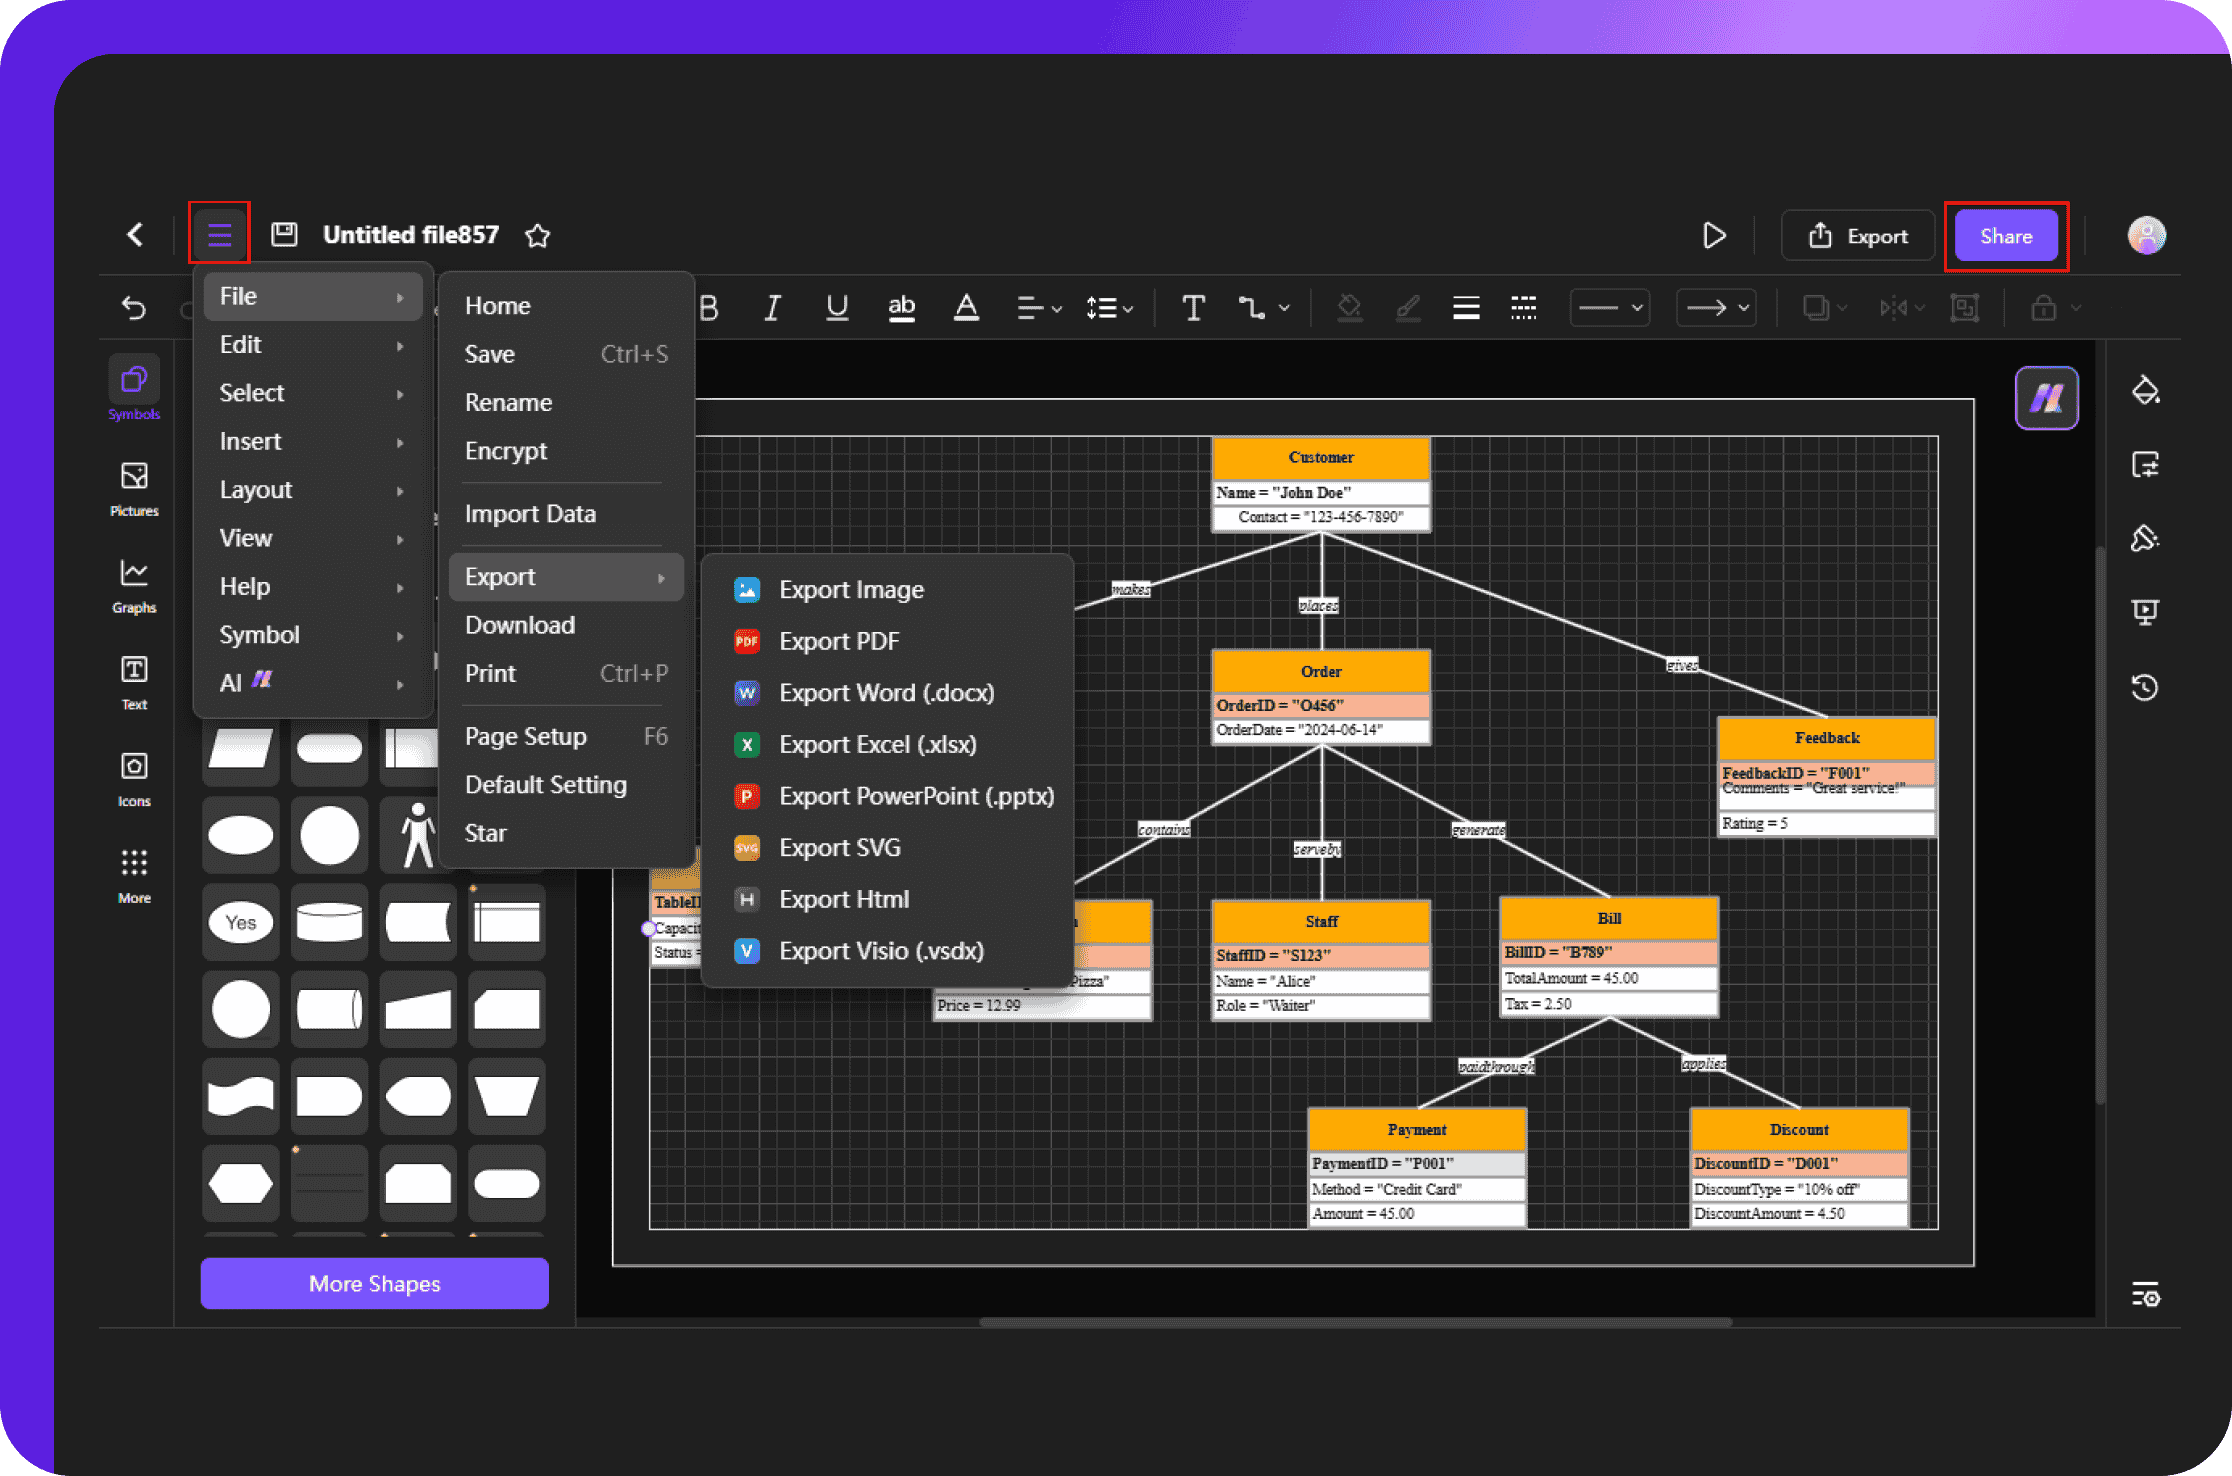The image size is (2232, 1476).
Task: Select the hexagon shape thumbnail
Action: coord(241,1184)
